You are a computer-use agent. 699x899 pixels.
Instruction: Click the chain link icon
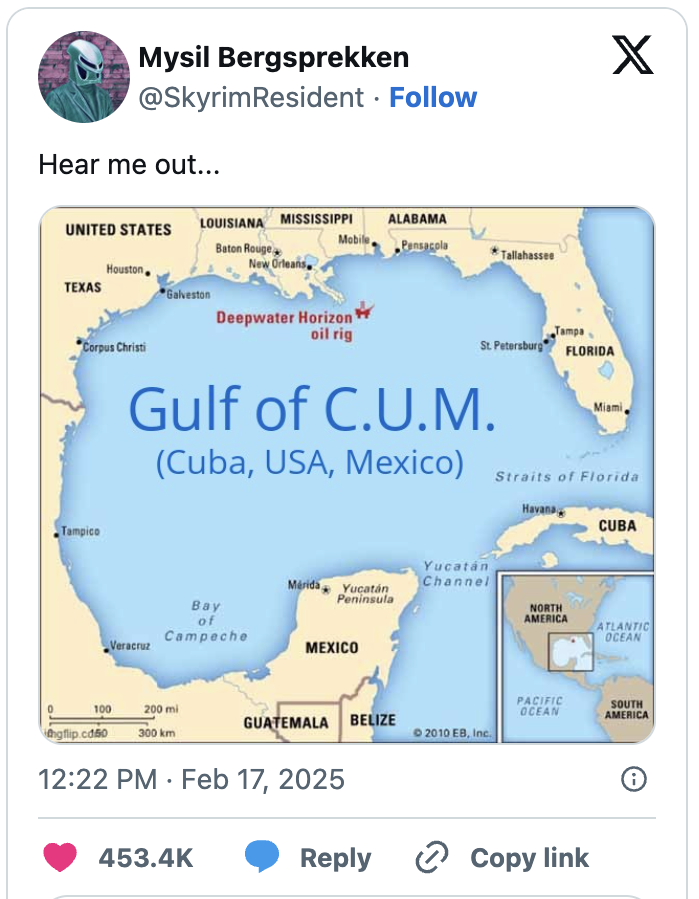pyautogui.click(x=433, y=858)
